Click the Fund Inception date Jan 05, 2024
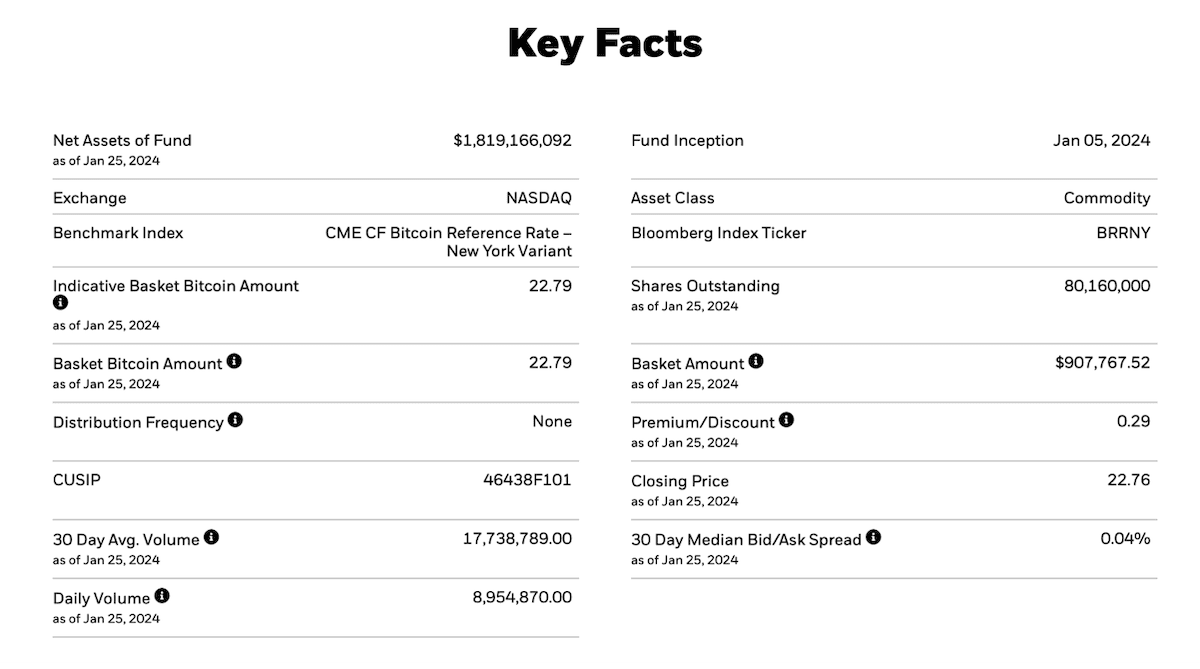Screen dimensions: 1200x669 (1102, 140)
